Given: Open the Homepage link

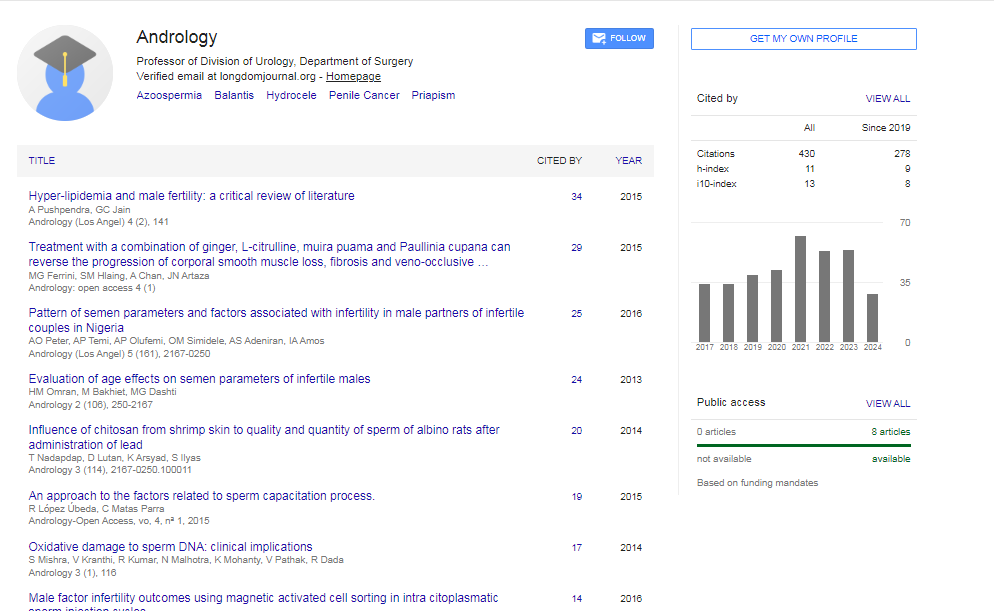Looking at the screenshot, I should pyautogui.click(x=353, y=76).
